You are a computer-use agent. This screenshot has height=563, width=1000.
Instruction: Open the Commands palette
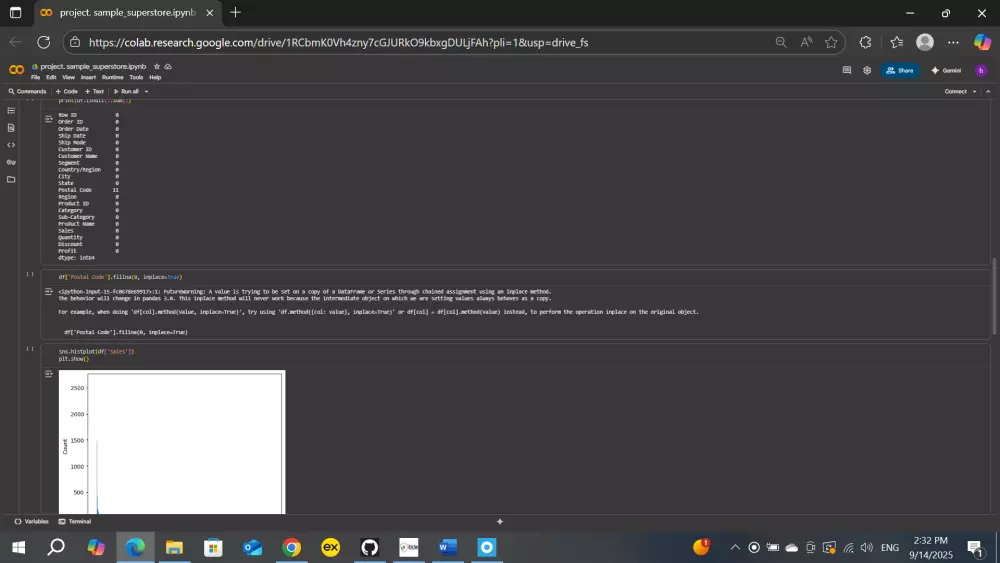click(x=27, y=91)
